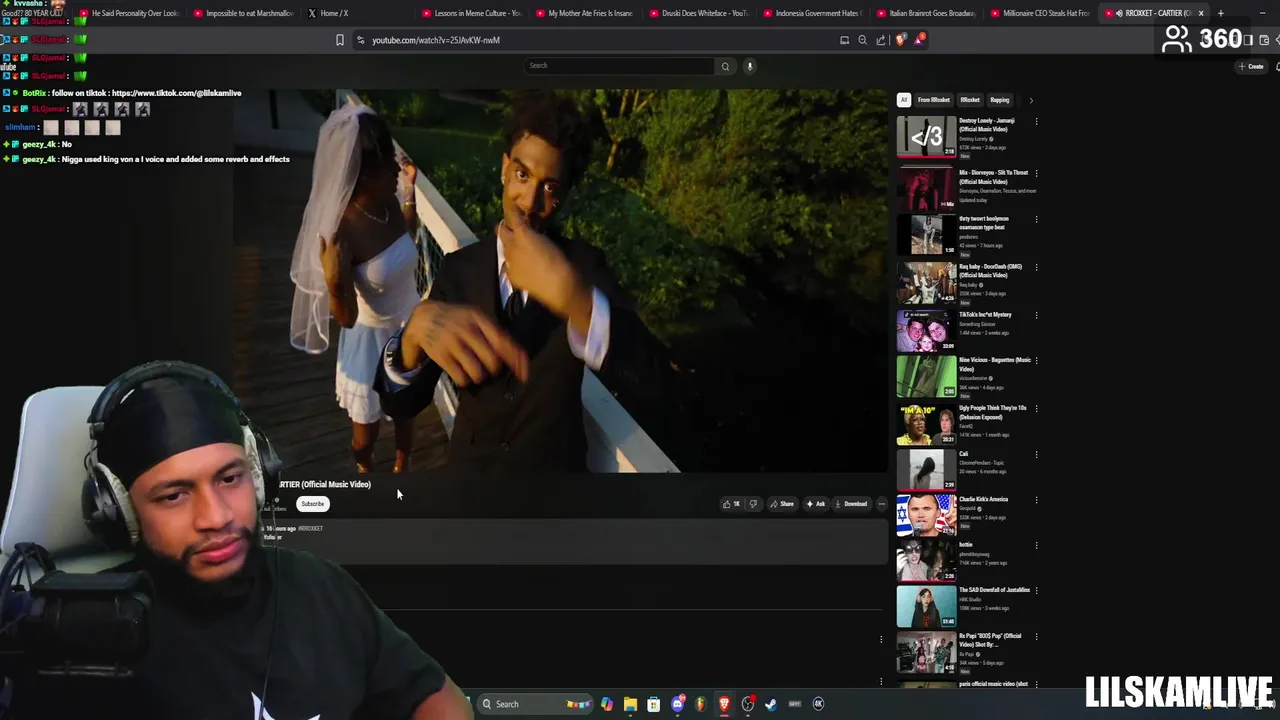Viewport: 1280px width, 720px height.
Task: Click the Share button under the video
Action: click(782, 504)
